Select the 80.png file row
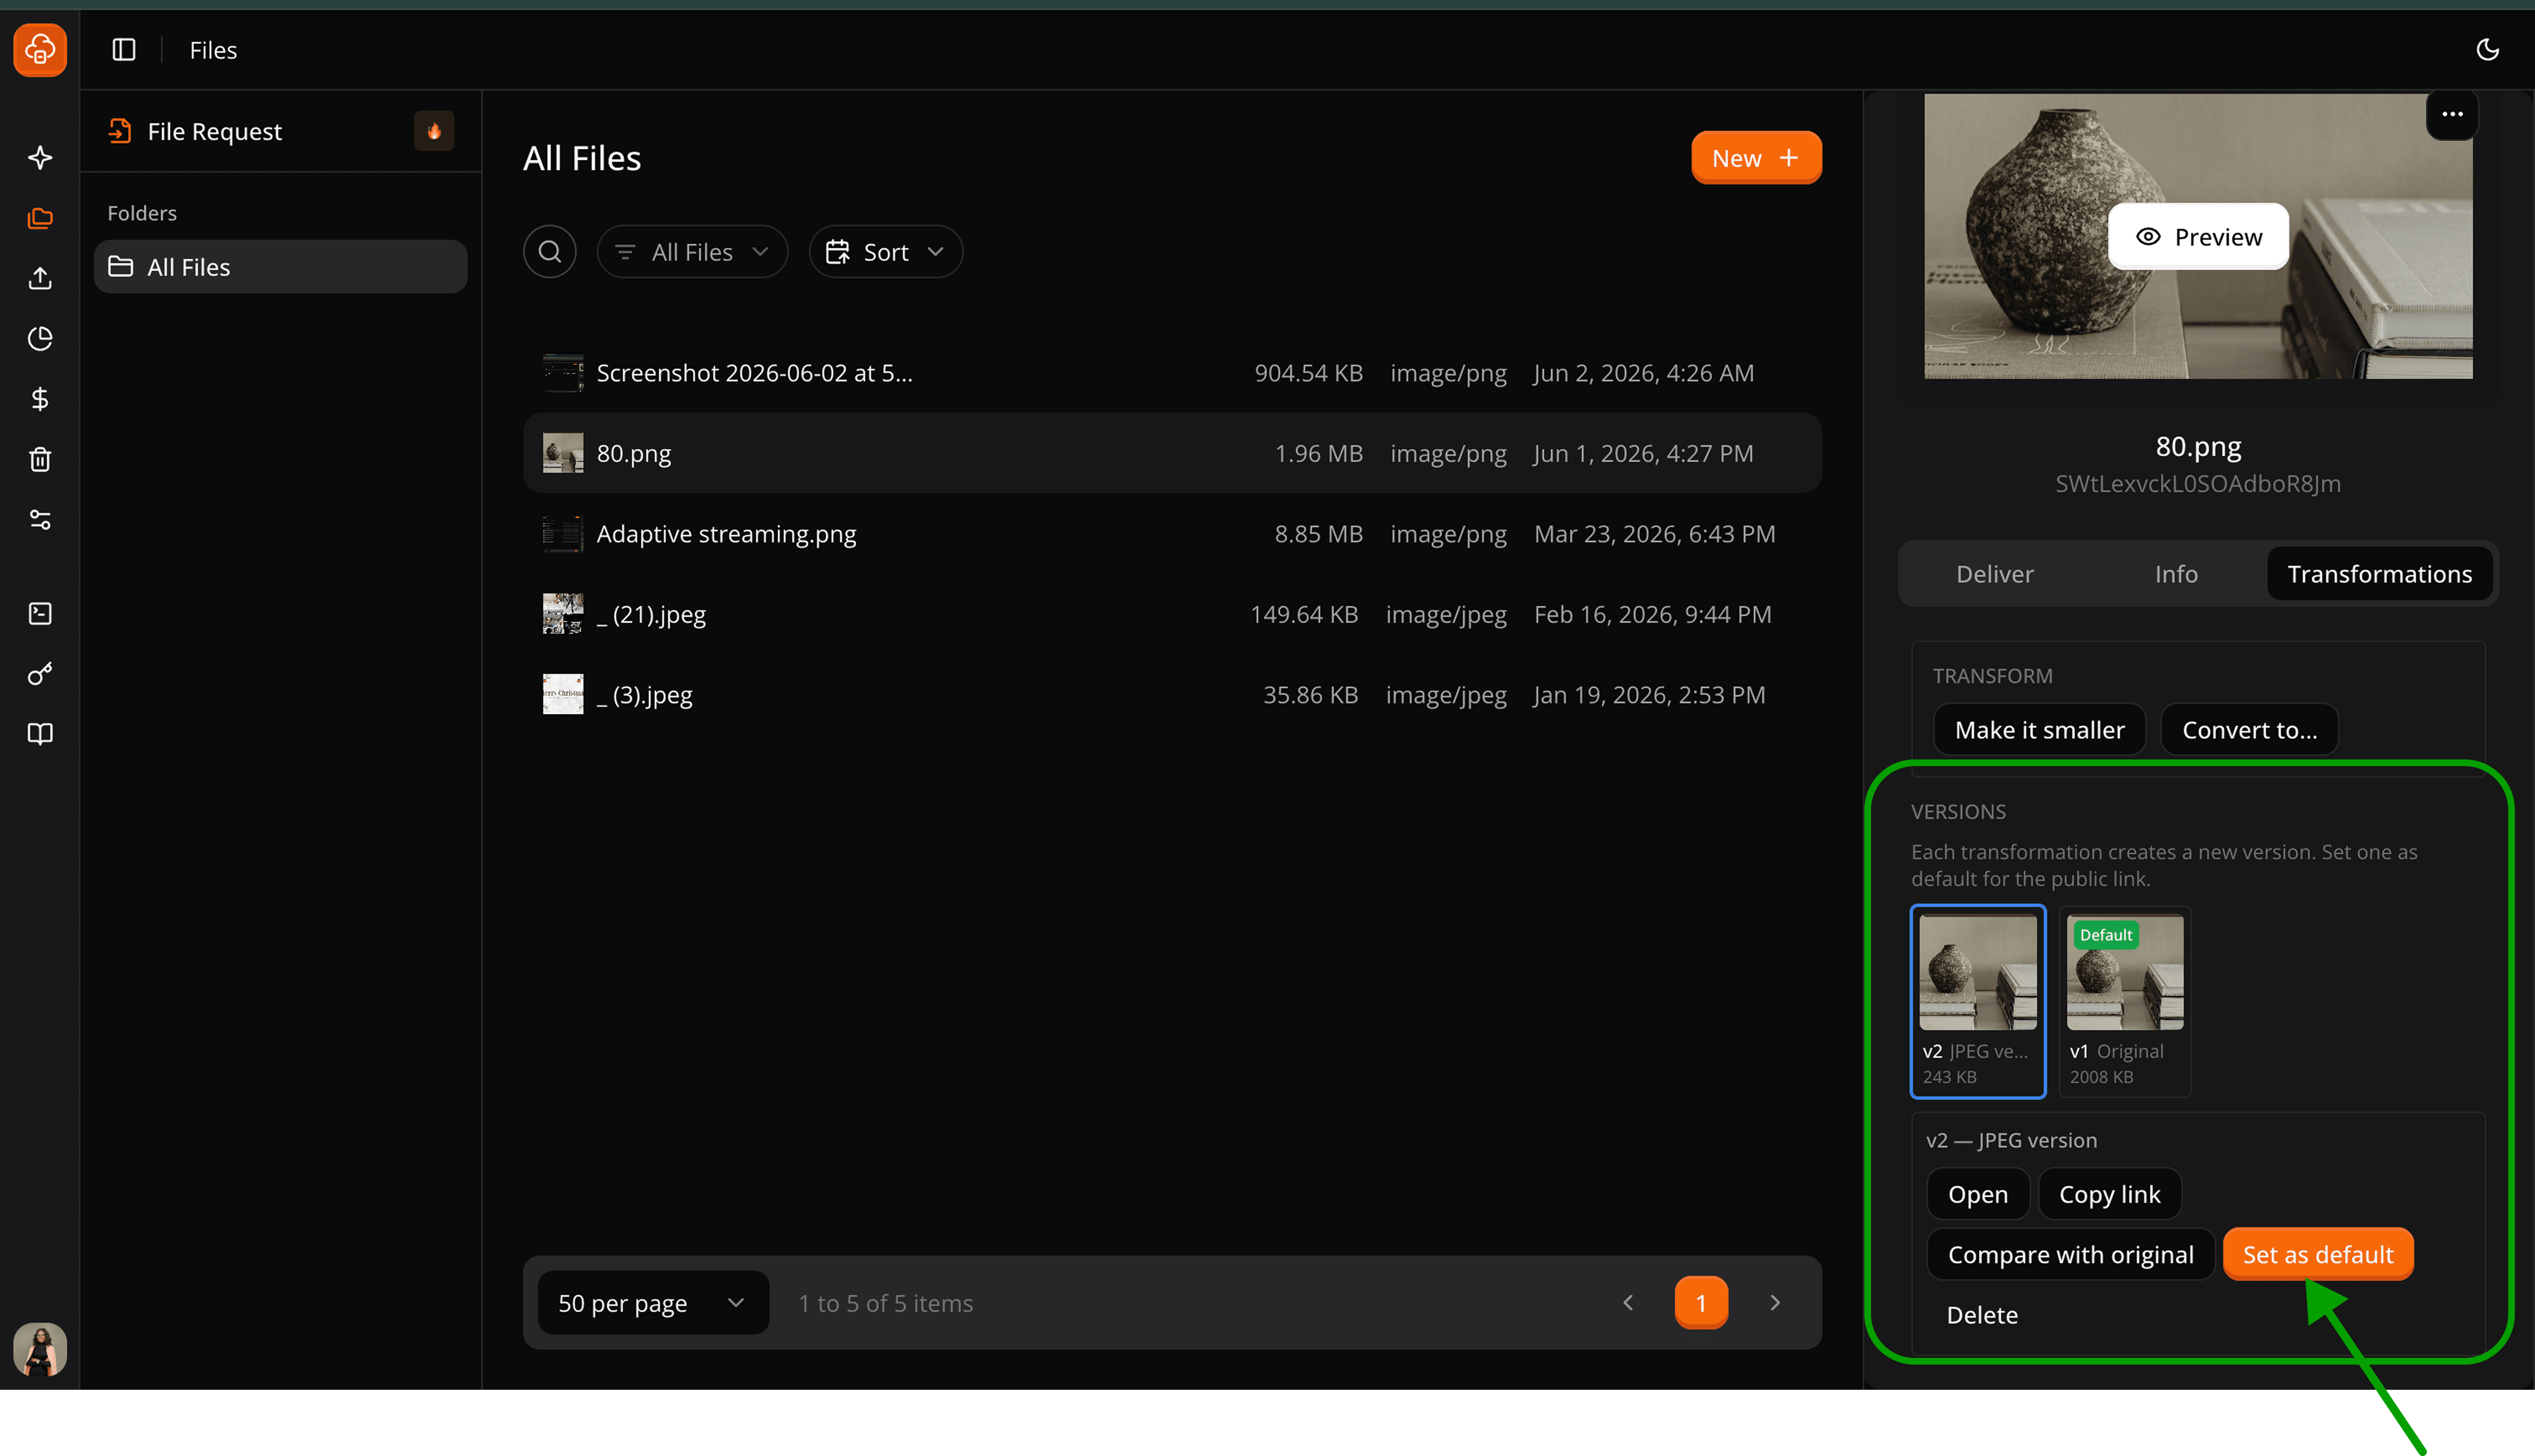 [x=1172, y=453]
